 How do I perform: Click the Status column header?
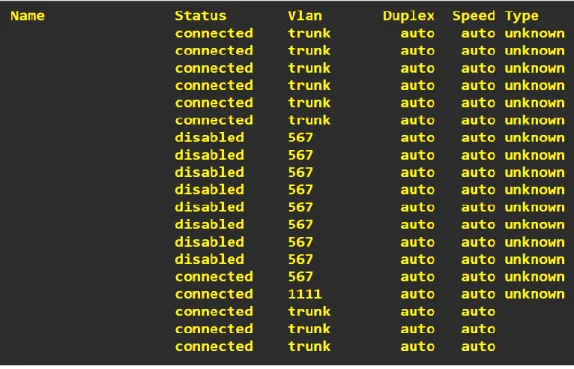click(200, 16)
